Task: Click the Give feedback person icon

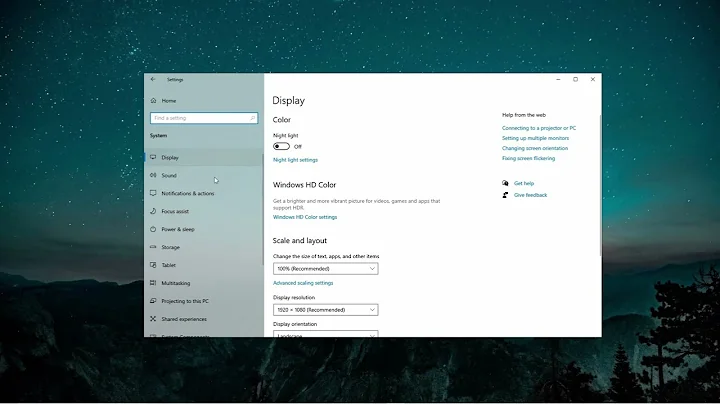Action: pyautogui.click(x=505, y=195)
